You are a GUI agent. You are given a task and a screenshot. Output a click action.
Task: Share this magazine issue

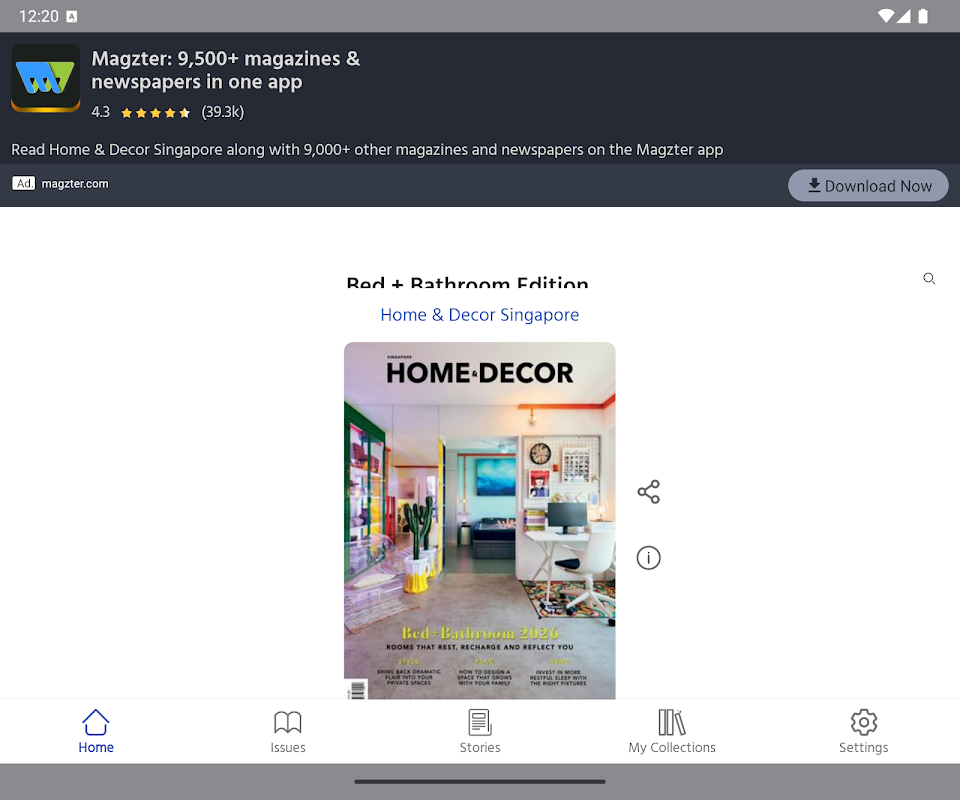pos(648,492)
